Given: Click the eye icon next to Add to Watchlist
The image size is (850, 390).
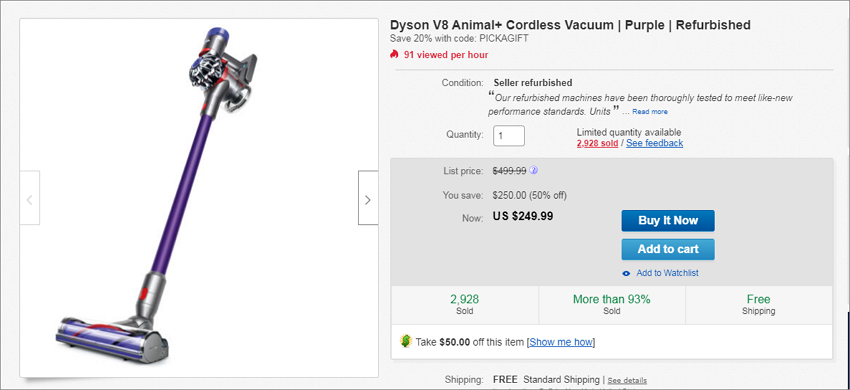Looking at the screenshot, I should 627,273.
